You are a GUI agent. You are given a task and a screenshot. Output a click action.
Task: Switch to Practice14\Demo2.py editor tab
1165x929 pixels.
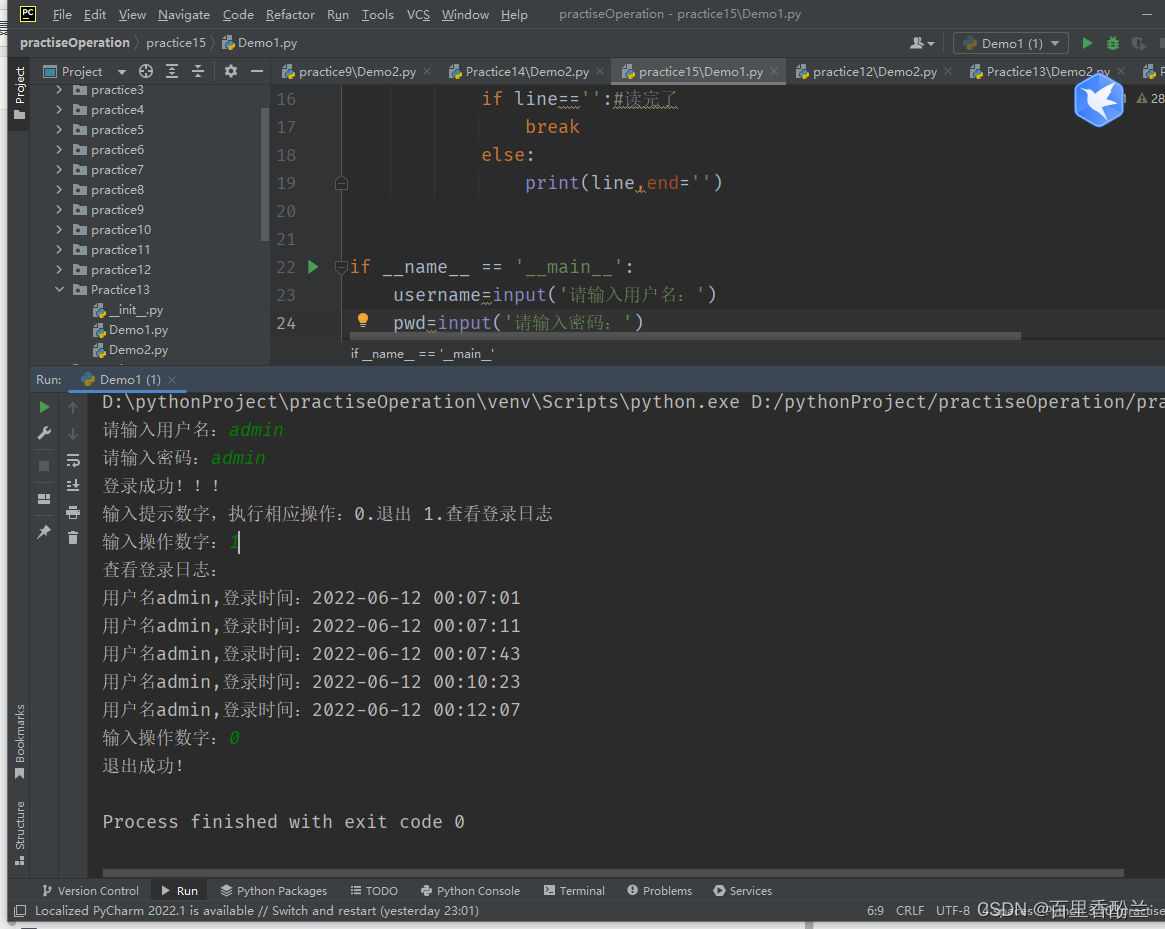click(527, 71)
